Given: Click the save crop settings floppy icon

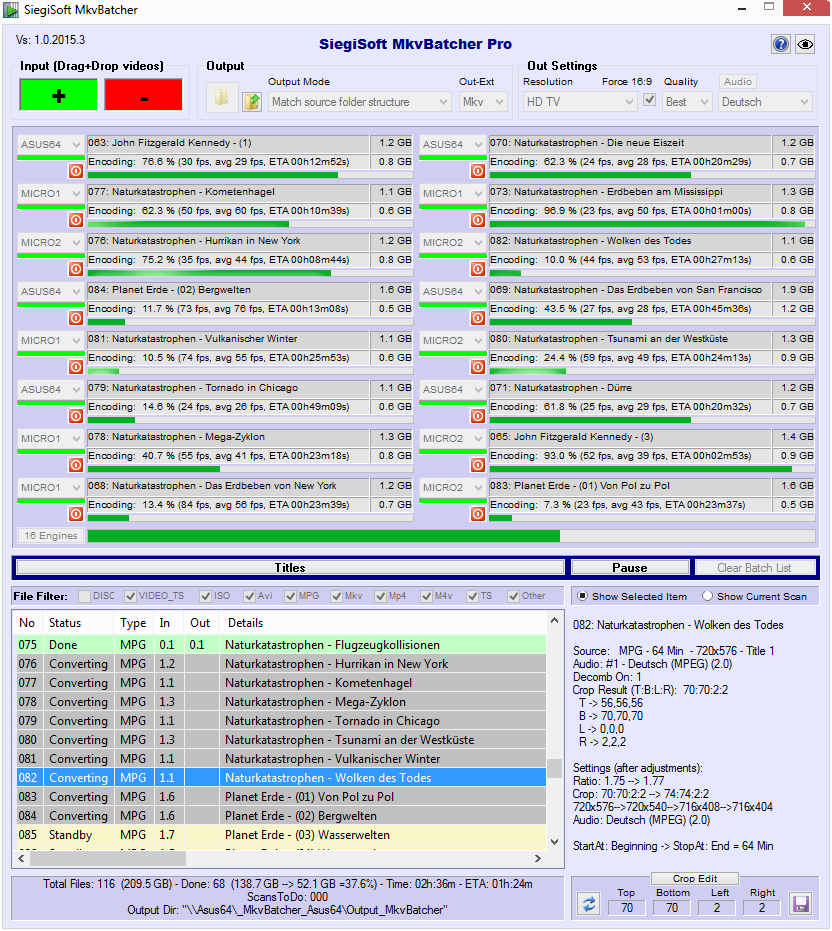Looking at the screenshot, I should click(x=801, y=904).
